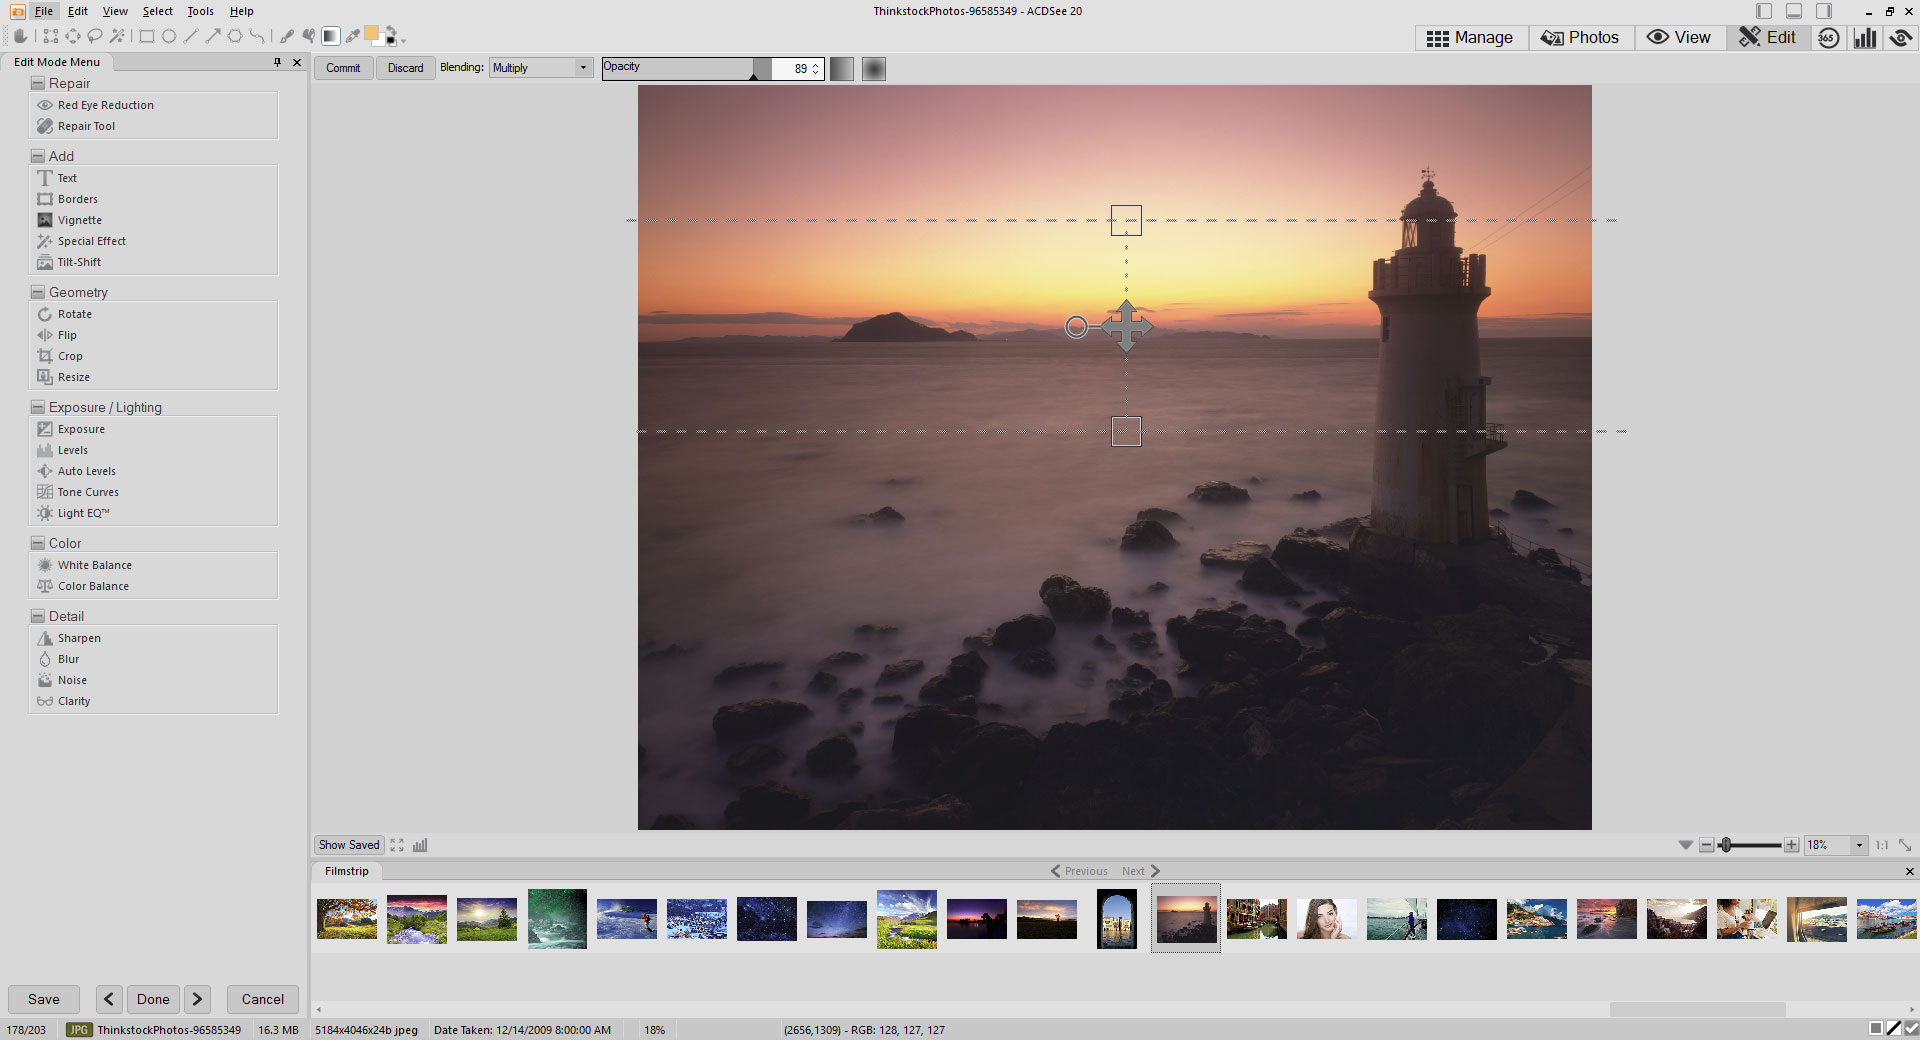Select the Rectangle shape tool

tap(147, 37)
